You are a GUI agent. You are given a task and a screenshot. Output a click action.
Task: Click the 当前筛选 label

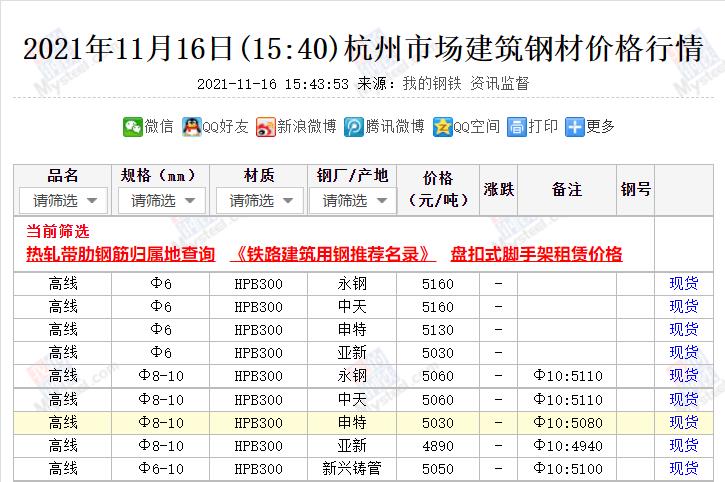(58, 231)
